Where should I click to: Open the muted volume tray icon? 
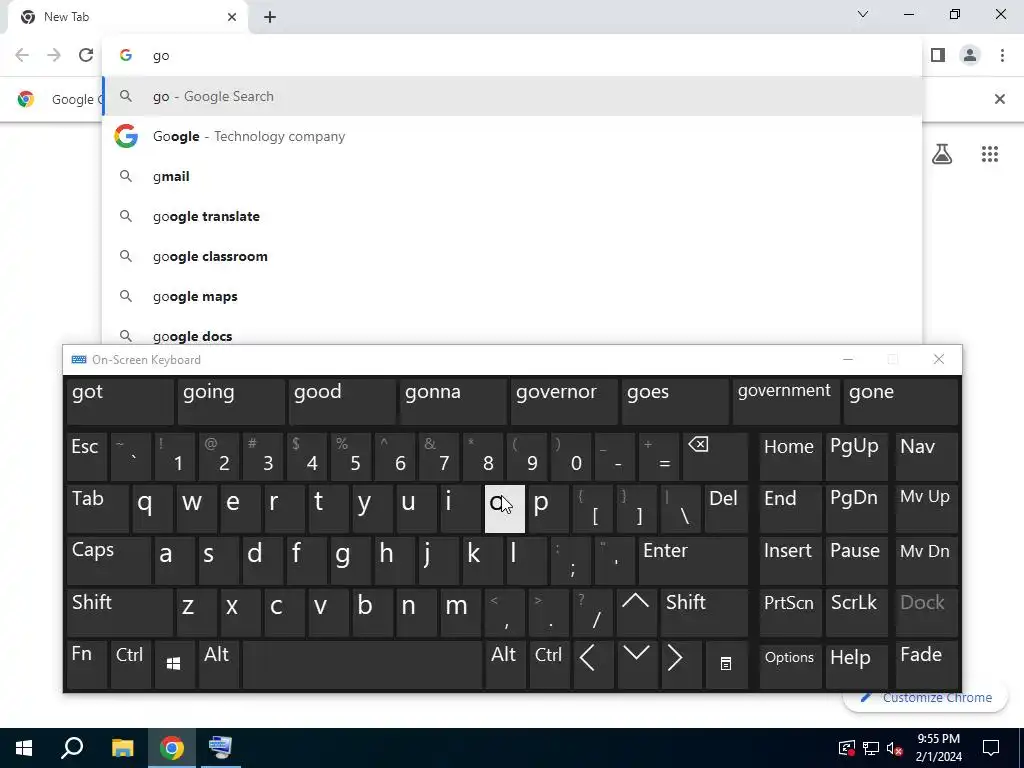[895, 748]
